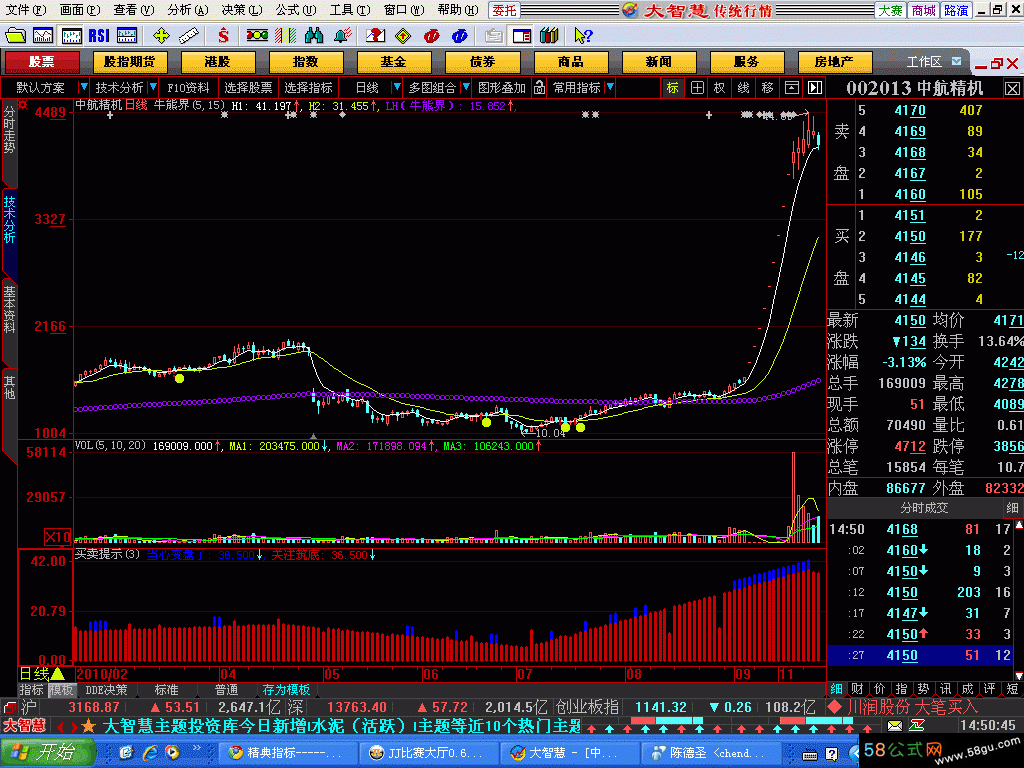Screen dimensions: 1024x768
Task: Open the 默认方案 dropdown arrow
Action: tap(83, 87)
